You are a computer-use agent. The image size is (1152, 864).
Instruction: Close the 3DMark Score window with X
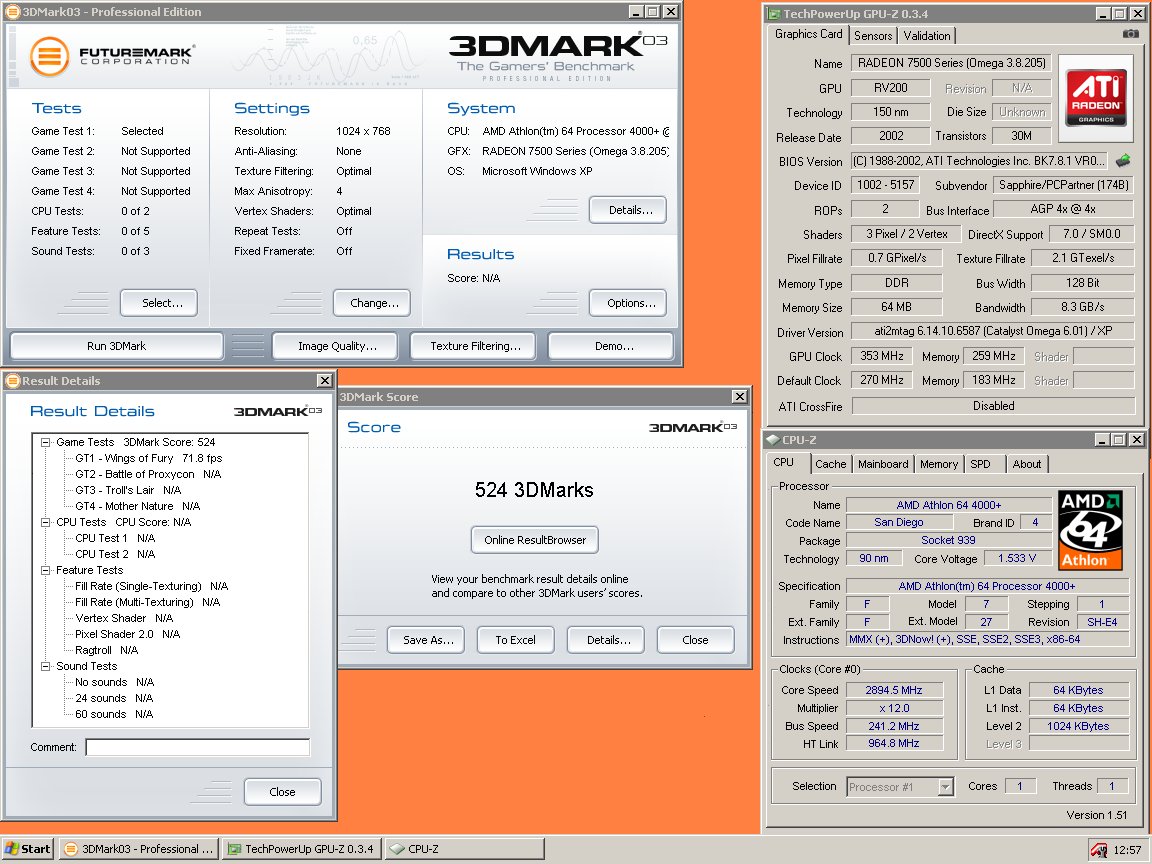[x=740, y=397]
